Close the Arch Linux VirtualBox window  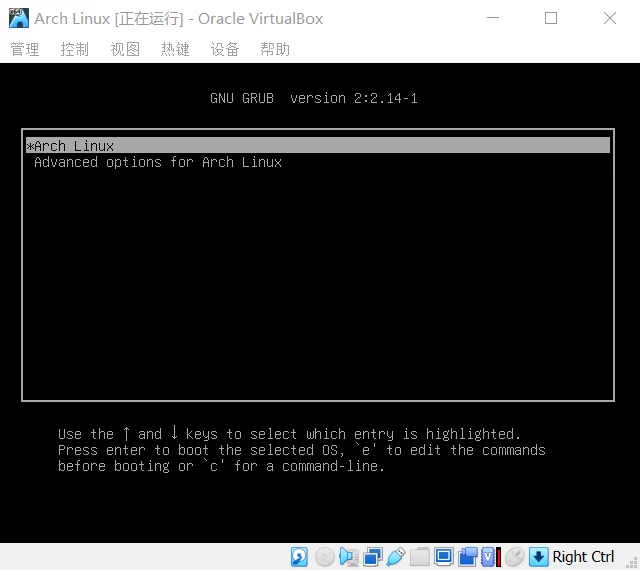(x=610, y=18)
